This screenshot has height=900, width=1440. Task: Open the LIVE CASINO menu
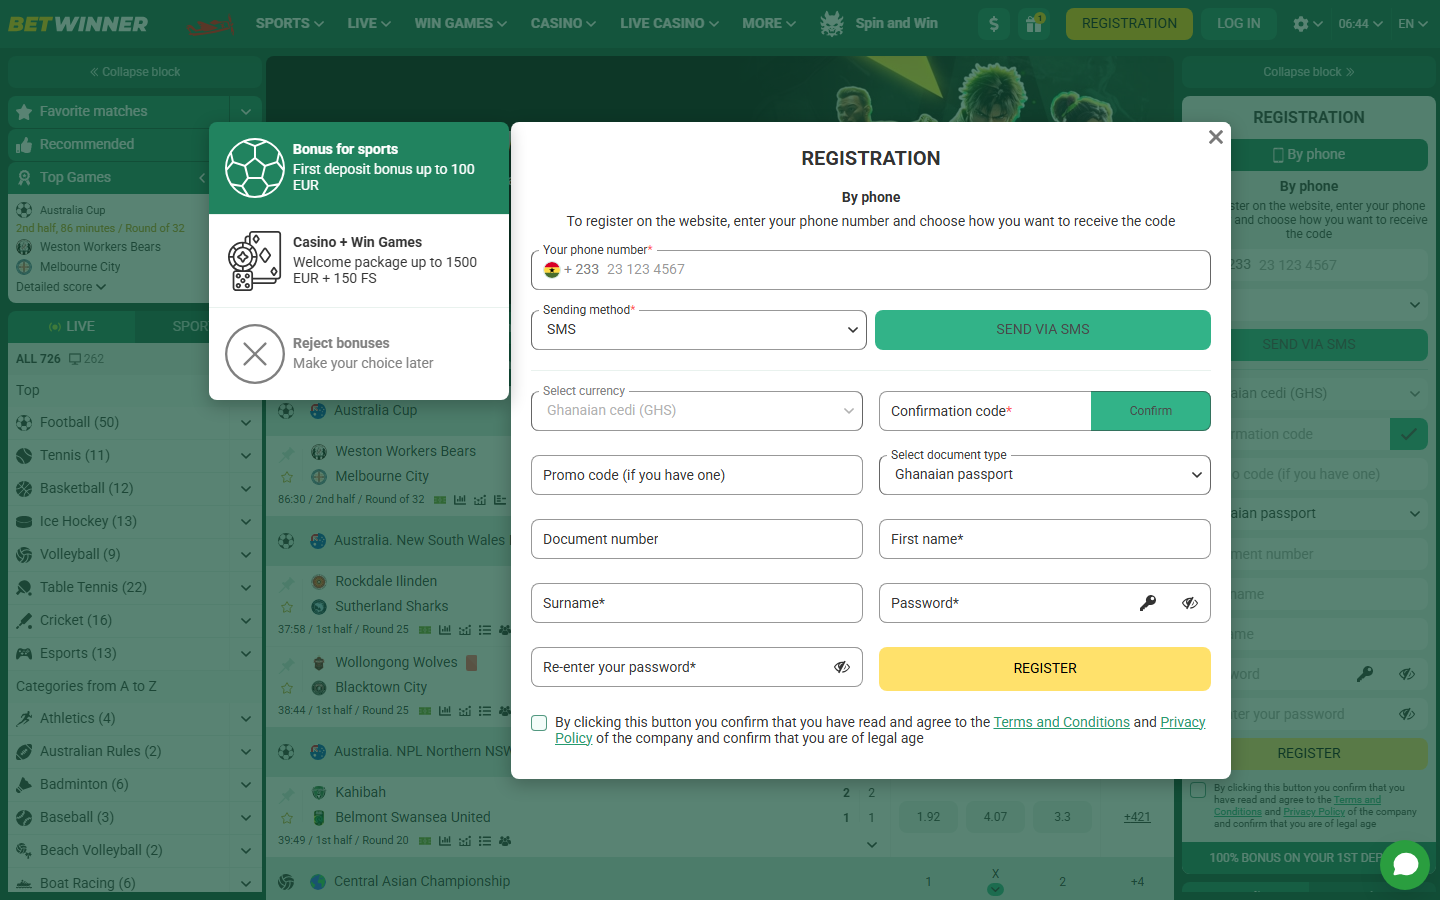click(669, 23)
